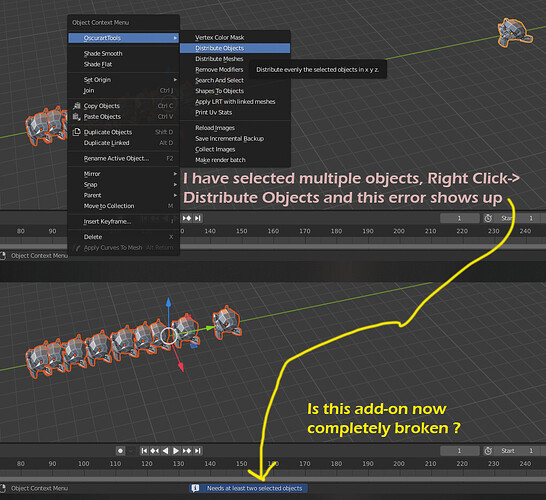This screenshot has width=546, height=500.
Task: Choose Join in context menu
Action: coord(124,91)
